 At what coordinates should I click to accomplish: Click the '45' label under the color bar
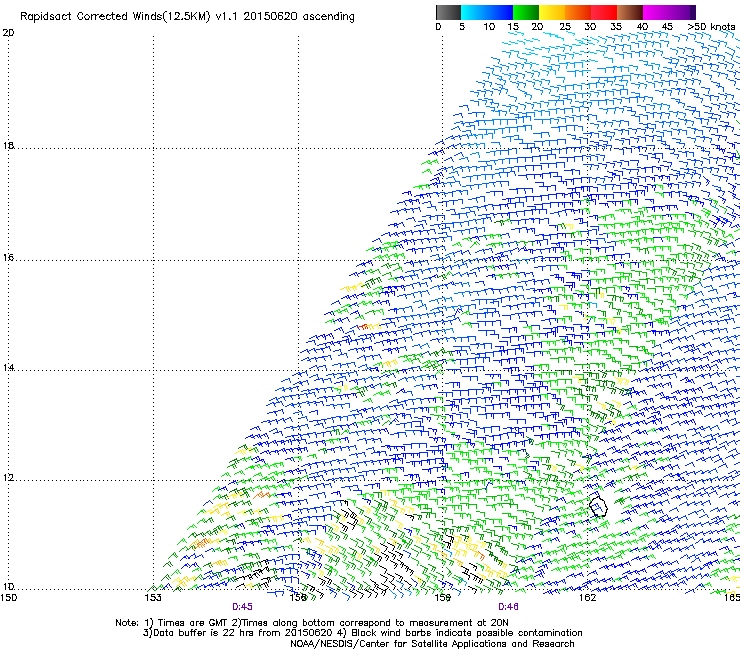click(667, 27)
